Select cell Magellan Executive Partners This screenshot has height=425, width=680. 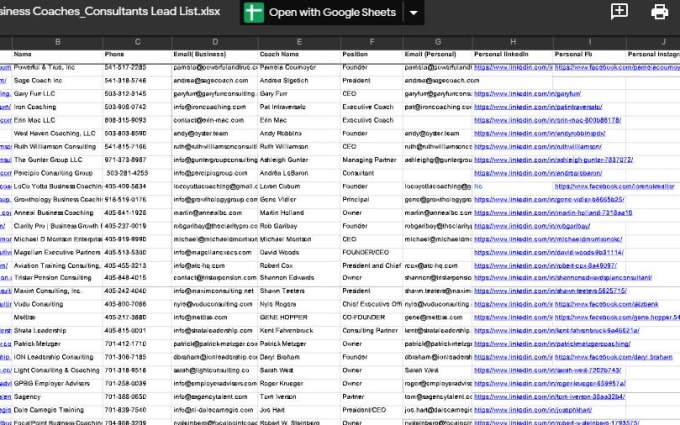click(x=58, y=252)
